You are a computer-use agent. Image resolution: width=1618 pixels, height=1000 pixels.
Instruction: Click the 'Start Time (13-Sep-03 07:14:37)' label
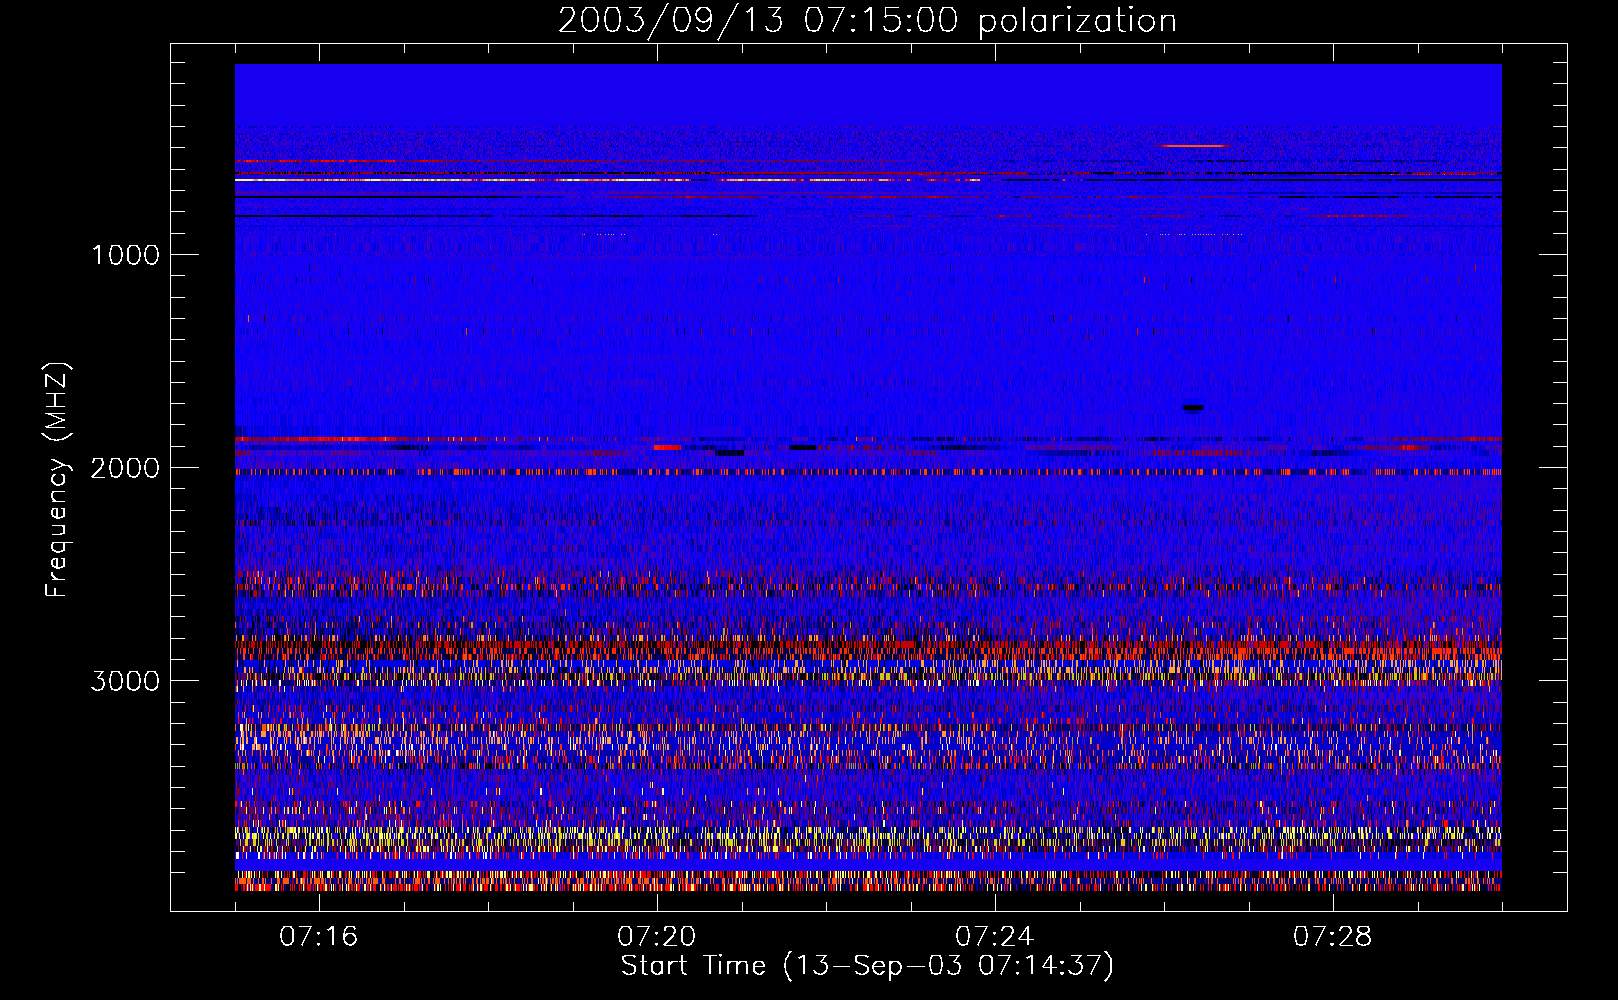(867, 966)
